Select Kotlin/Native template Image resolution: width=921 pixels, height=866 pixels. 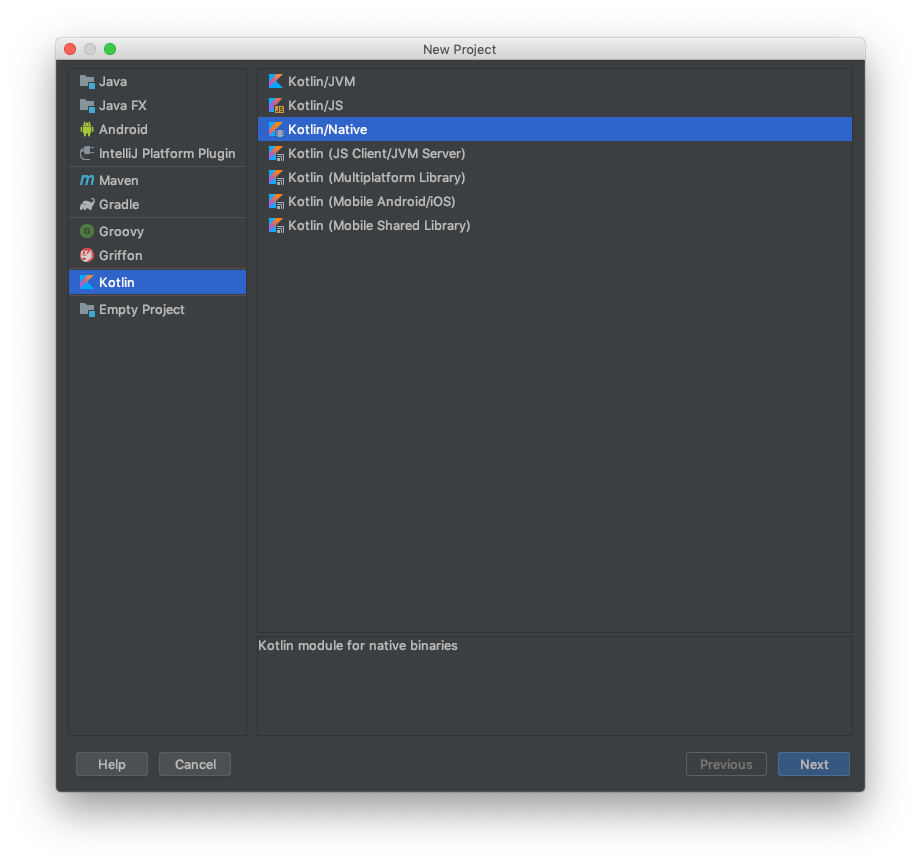point(554,129)
